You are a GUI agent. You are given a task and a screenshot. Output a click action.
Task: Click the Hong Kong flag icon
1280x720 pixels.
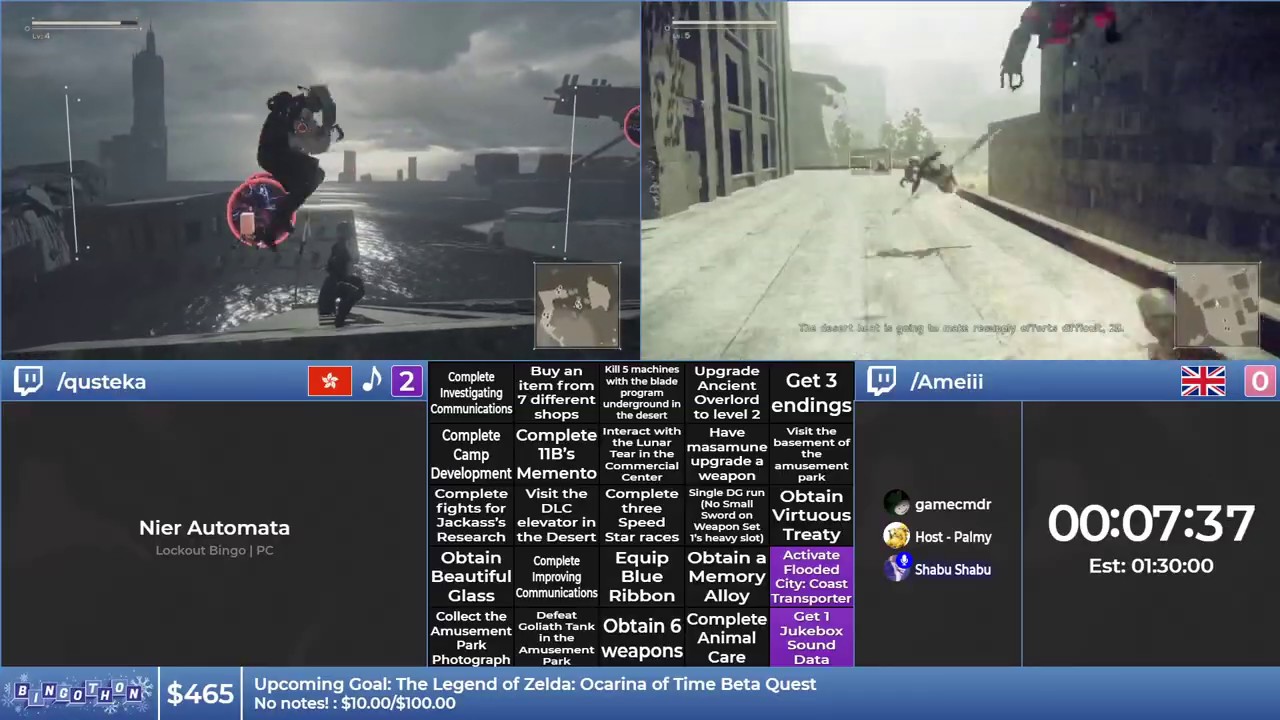pyautogui.click(x=330, y=381)
